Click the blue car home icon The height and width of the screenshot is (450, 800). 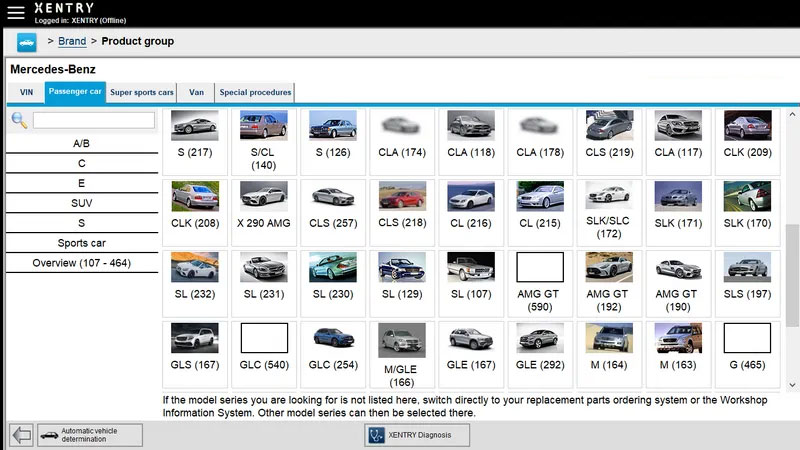click(26, 42)
